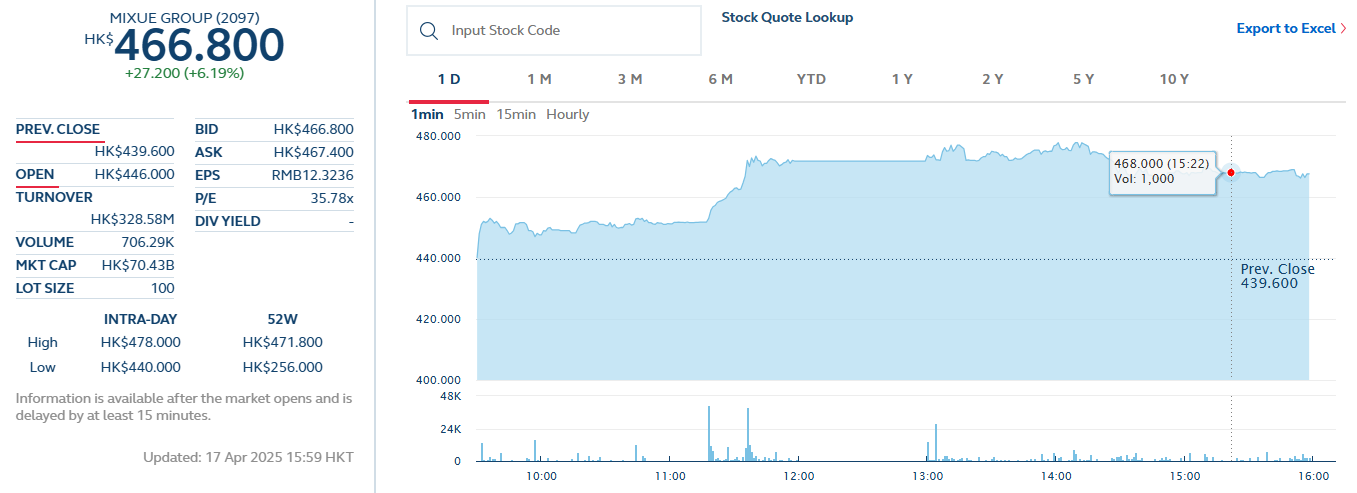This screenshot has width=1357, height=493.
Task: View the 10 Y range tab
Action: pyautogui.click(x=1174, y=79)
